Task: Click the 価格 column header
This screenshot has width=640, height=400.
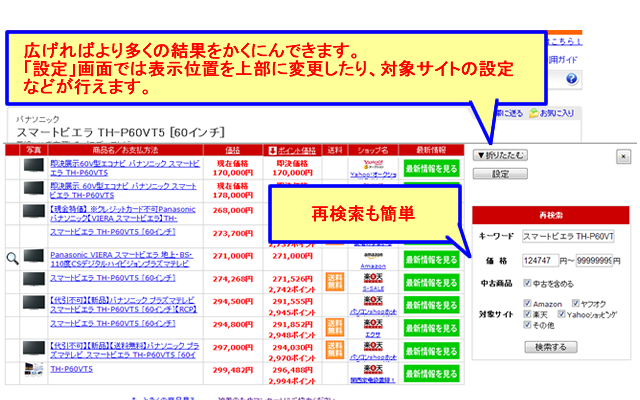Action: point(231,149)
